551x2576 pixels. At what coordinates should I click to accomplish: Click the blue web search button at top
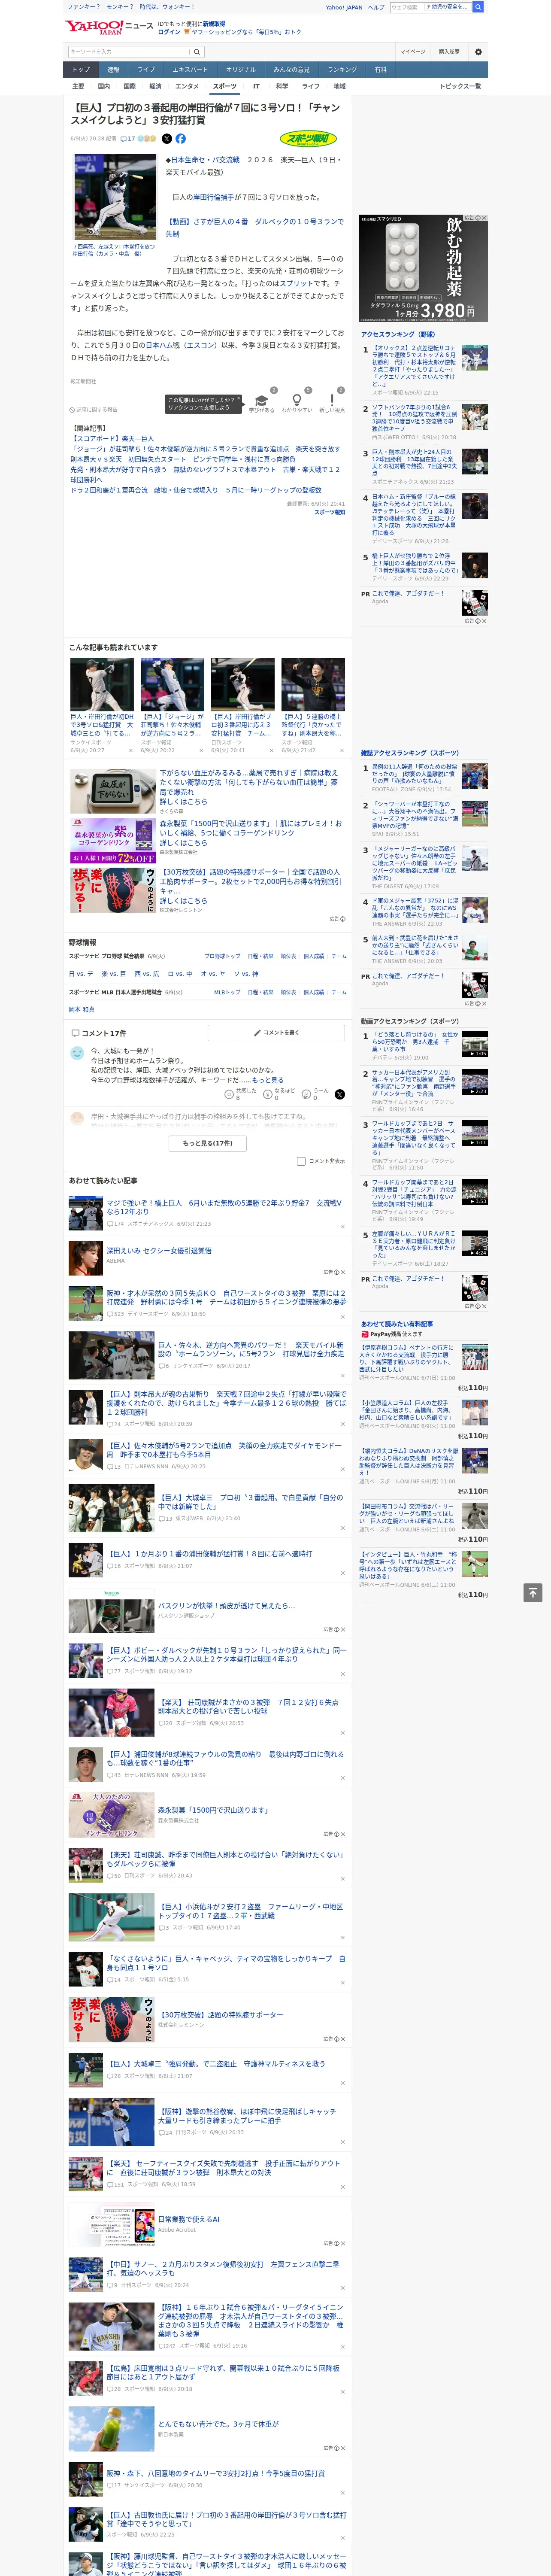pyautogui.click(x=478, y=7)
